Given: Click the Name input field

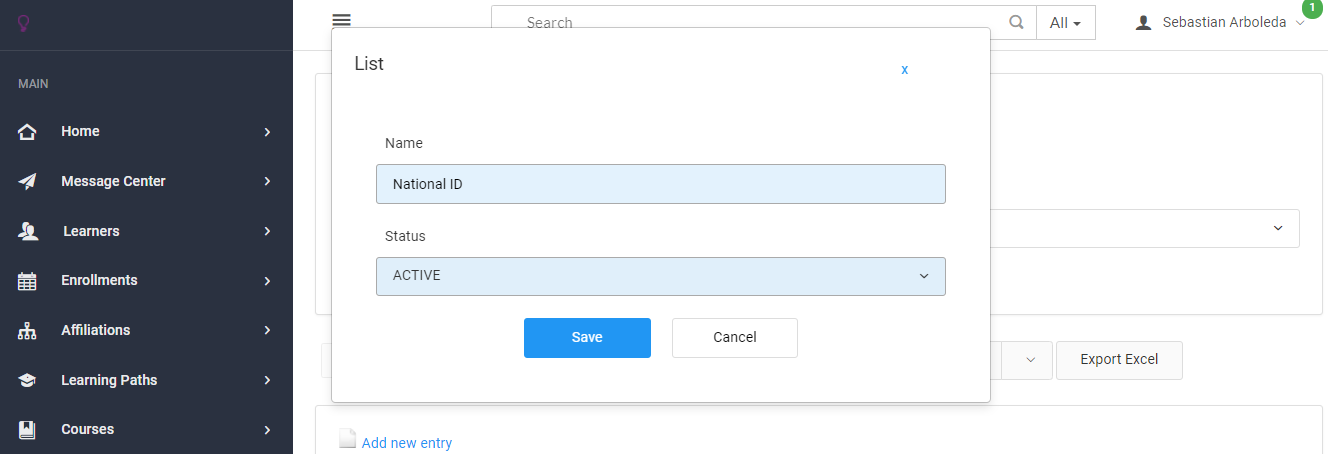Looking at the screenshot, I should click(x=660, y=184).
